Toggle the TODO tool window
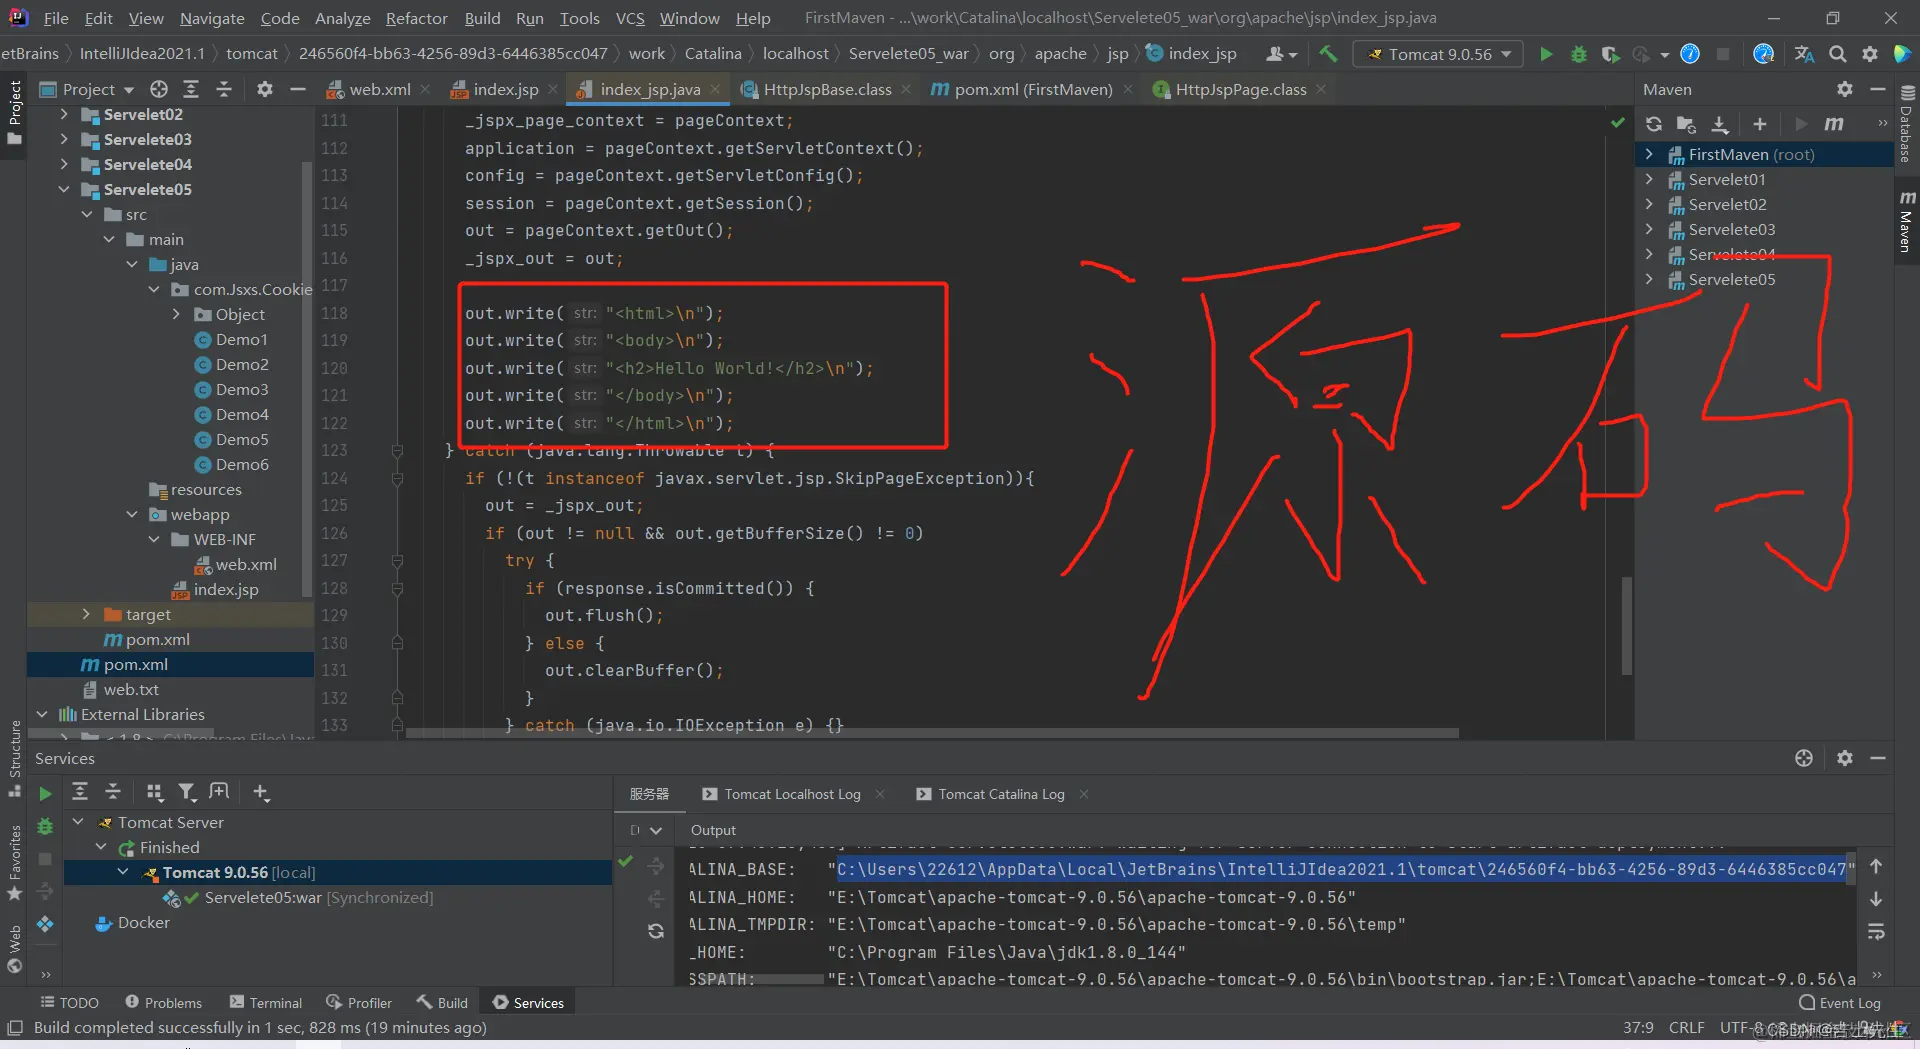1920x1049 pixels. tap(69, 1003)
